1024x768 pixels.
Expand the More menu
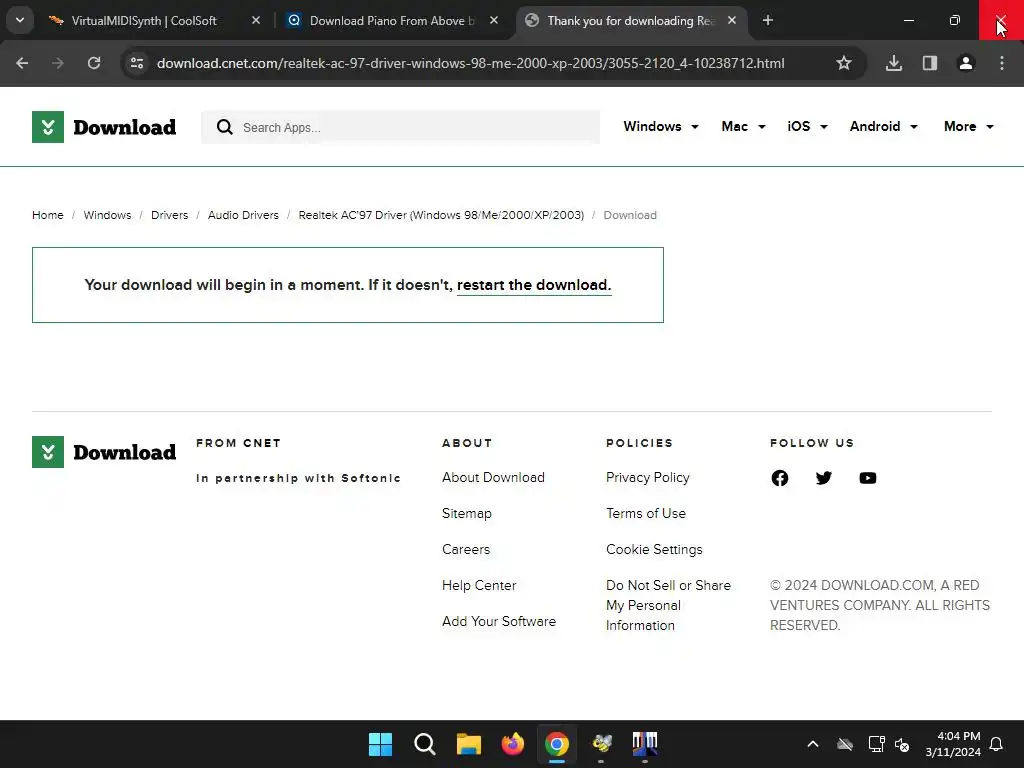tap(968, 127)
